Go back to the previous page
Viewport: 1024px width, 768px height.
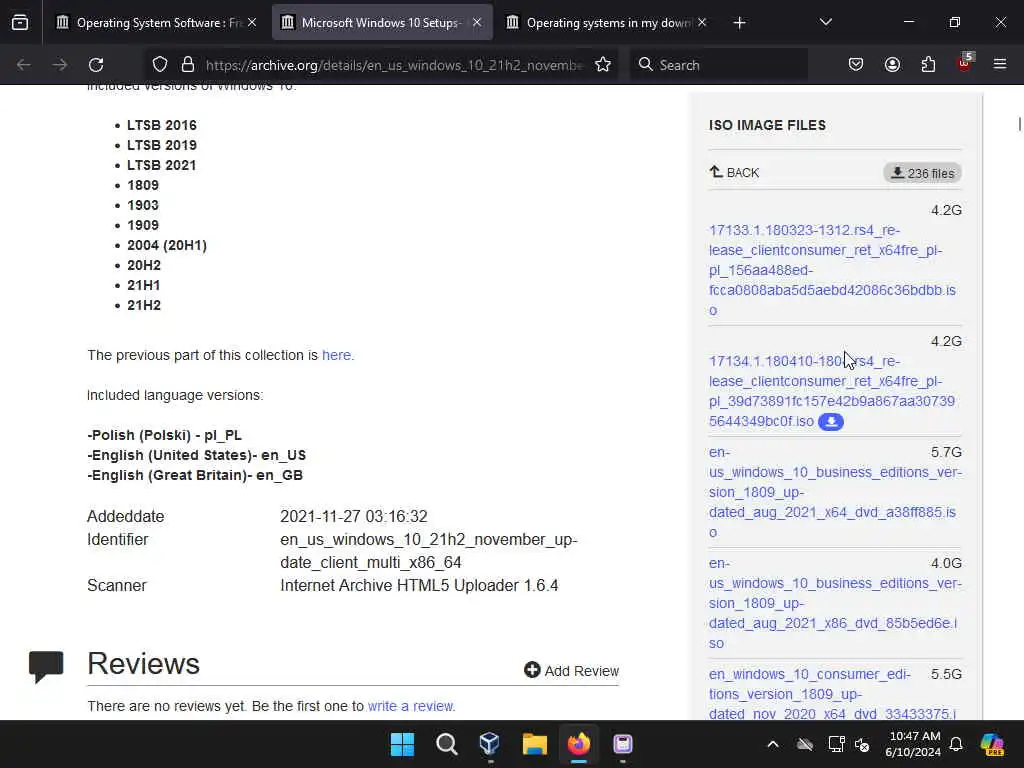[24, 65]
